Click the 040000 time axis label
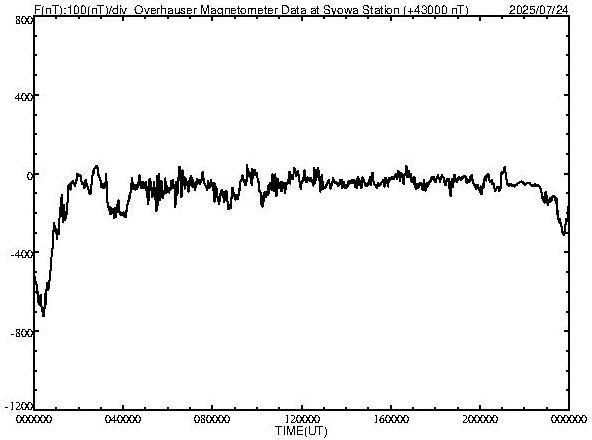 pyautogui.click(x=123, y=419)
